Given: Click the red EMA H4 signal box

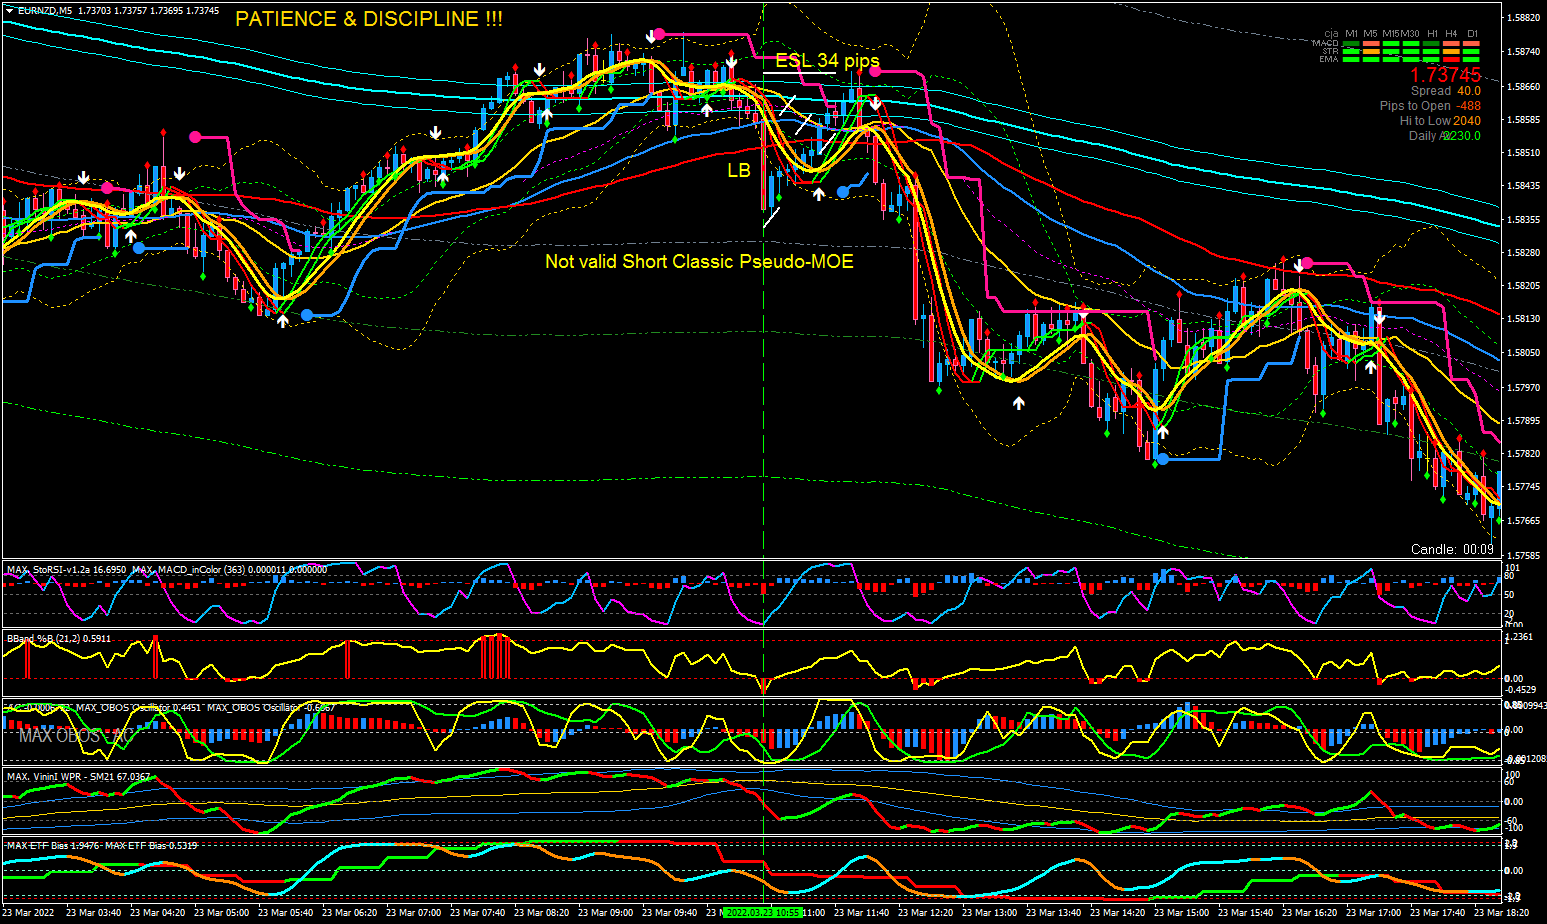Looking at the screenshot, I should tap(1451, 60).
